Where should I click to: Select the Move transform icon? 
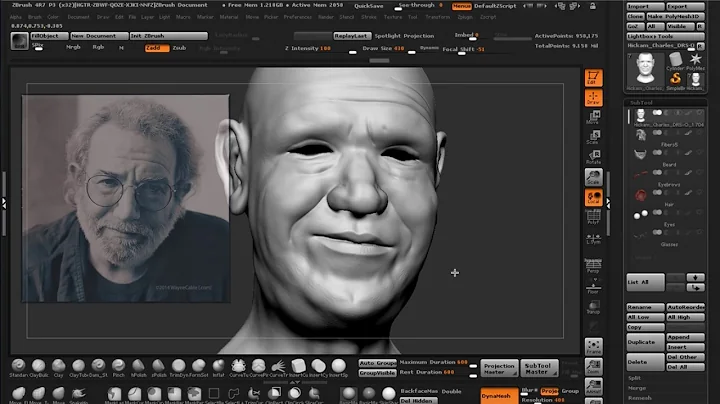[593, 117]
